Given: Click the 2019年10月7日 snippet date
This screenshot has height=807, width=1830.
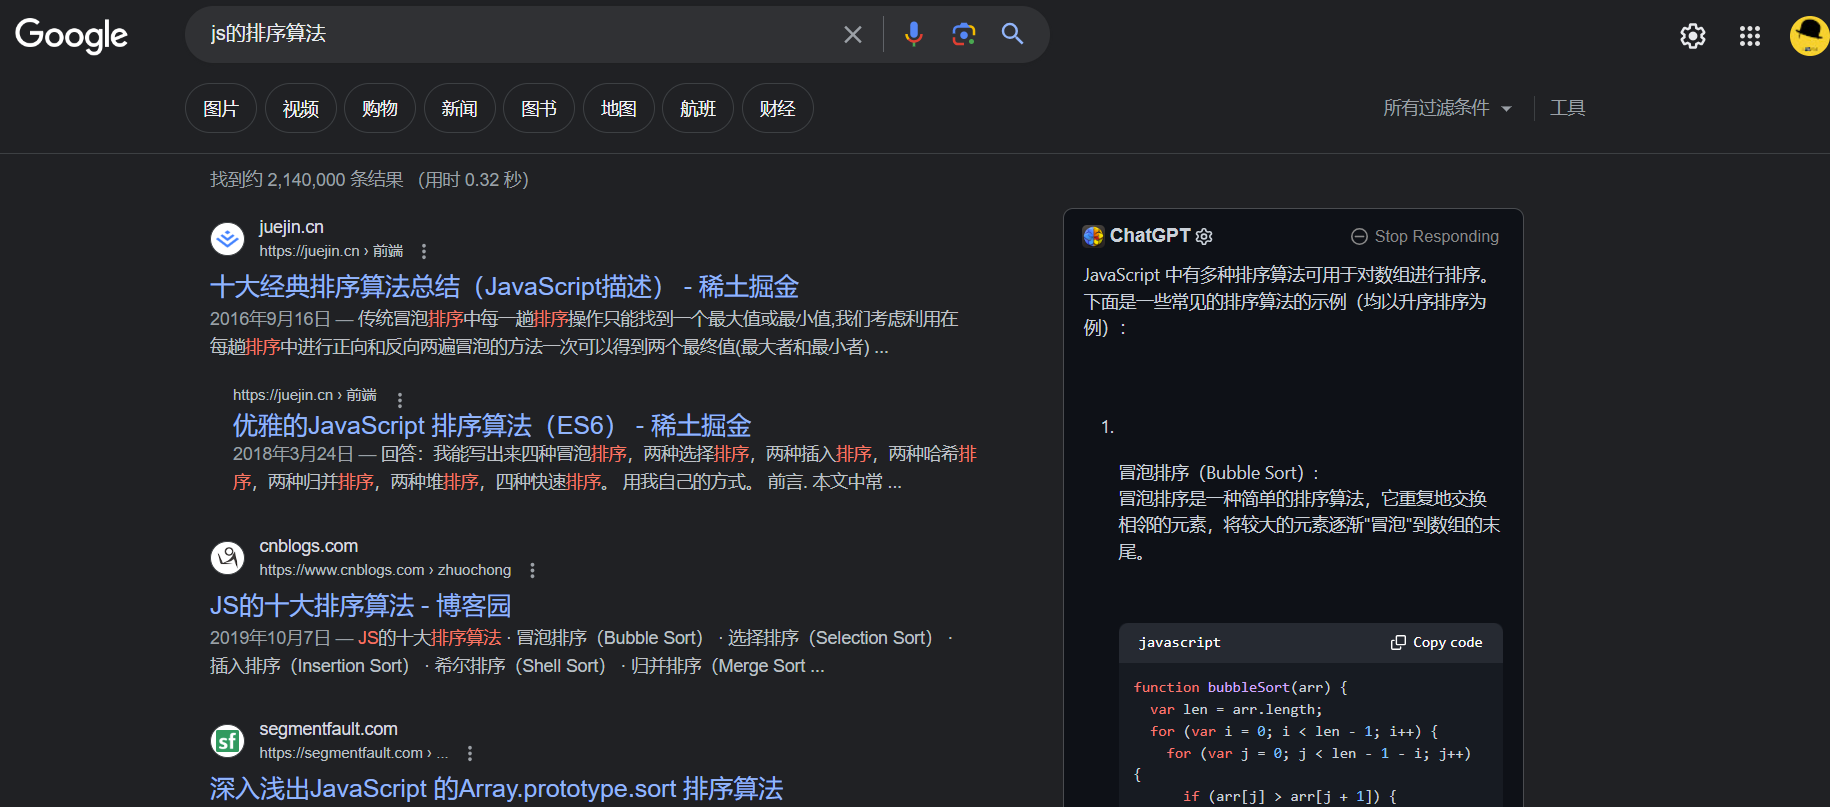Looking at the screenshot, I should click(x=270, y=638).
